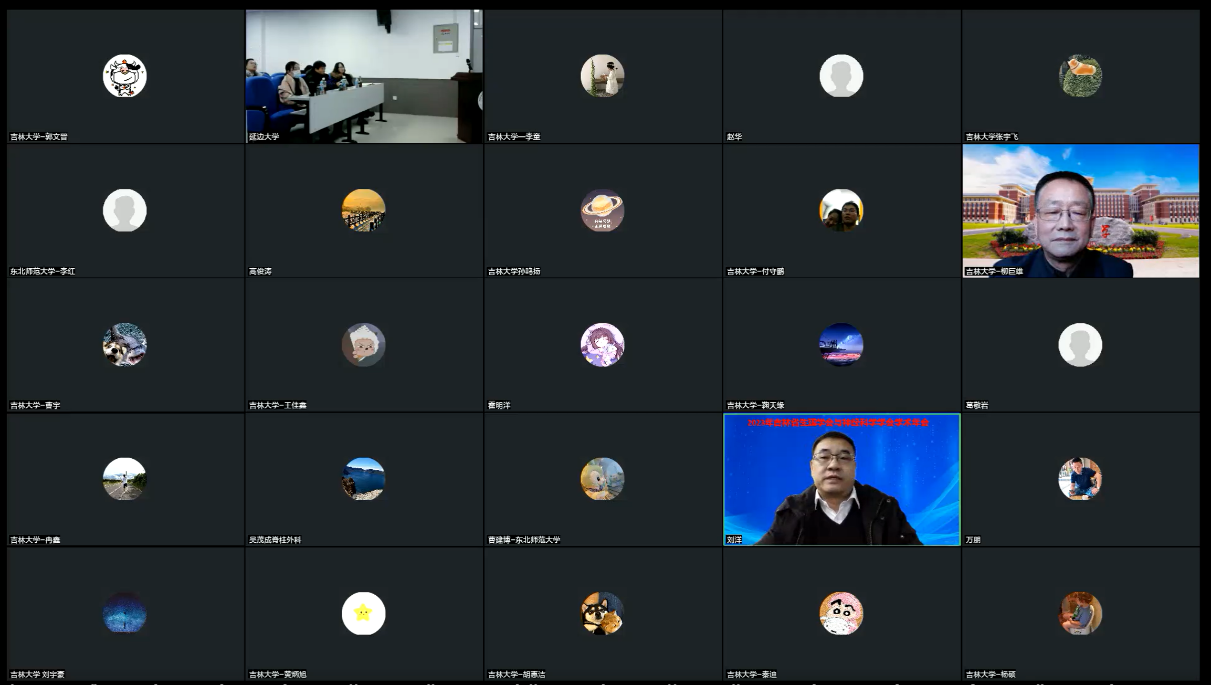Select the two-person photo avatar of 付守鹏
The image size is (1211, 685).
(841, 210)
